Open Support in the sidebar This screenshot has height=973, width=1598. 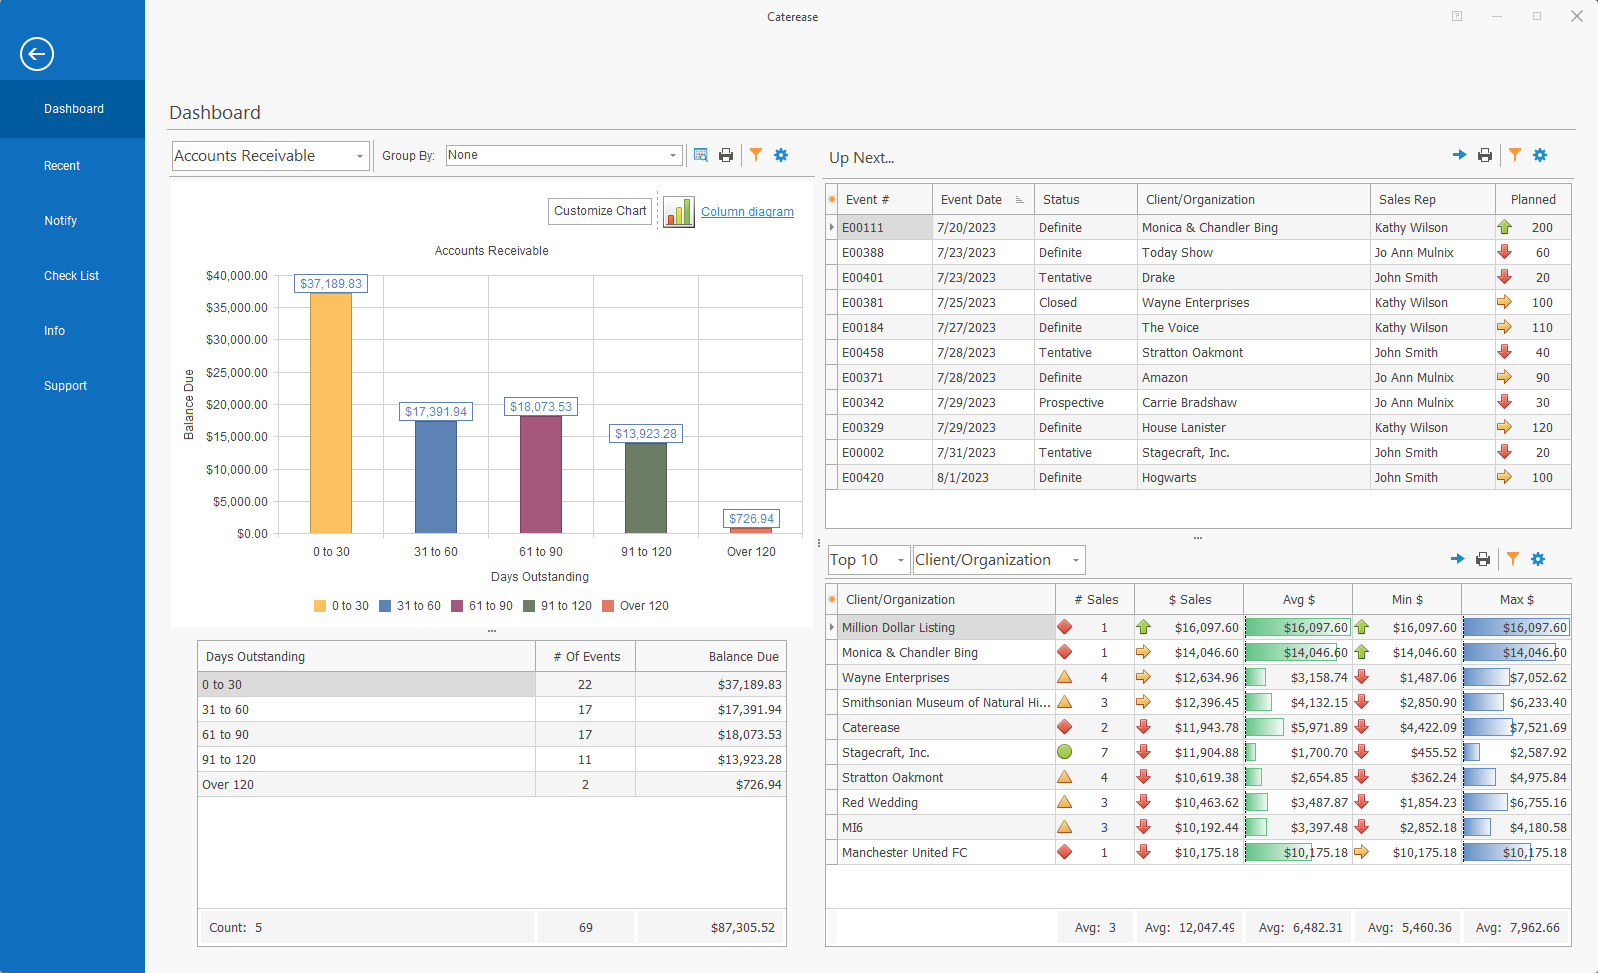pyautogui.click(x=65, y=386)
